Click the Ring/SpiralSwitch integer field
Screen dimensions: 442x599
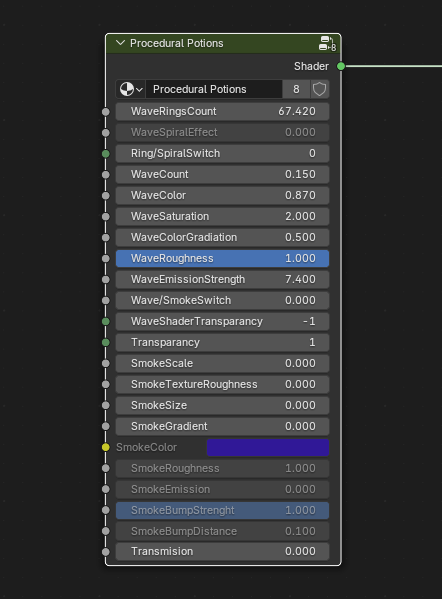point(222,153)
